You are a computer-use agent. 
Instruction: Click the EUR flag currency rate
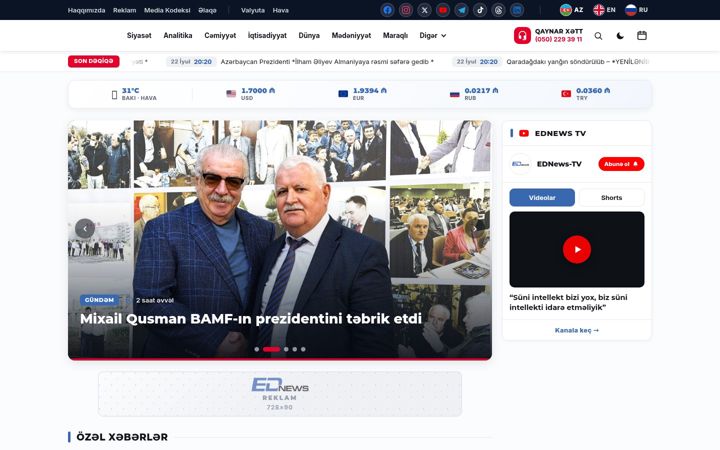(362, 94)
